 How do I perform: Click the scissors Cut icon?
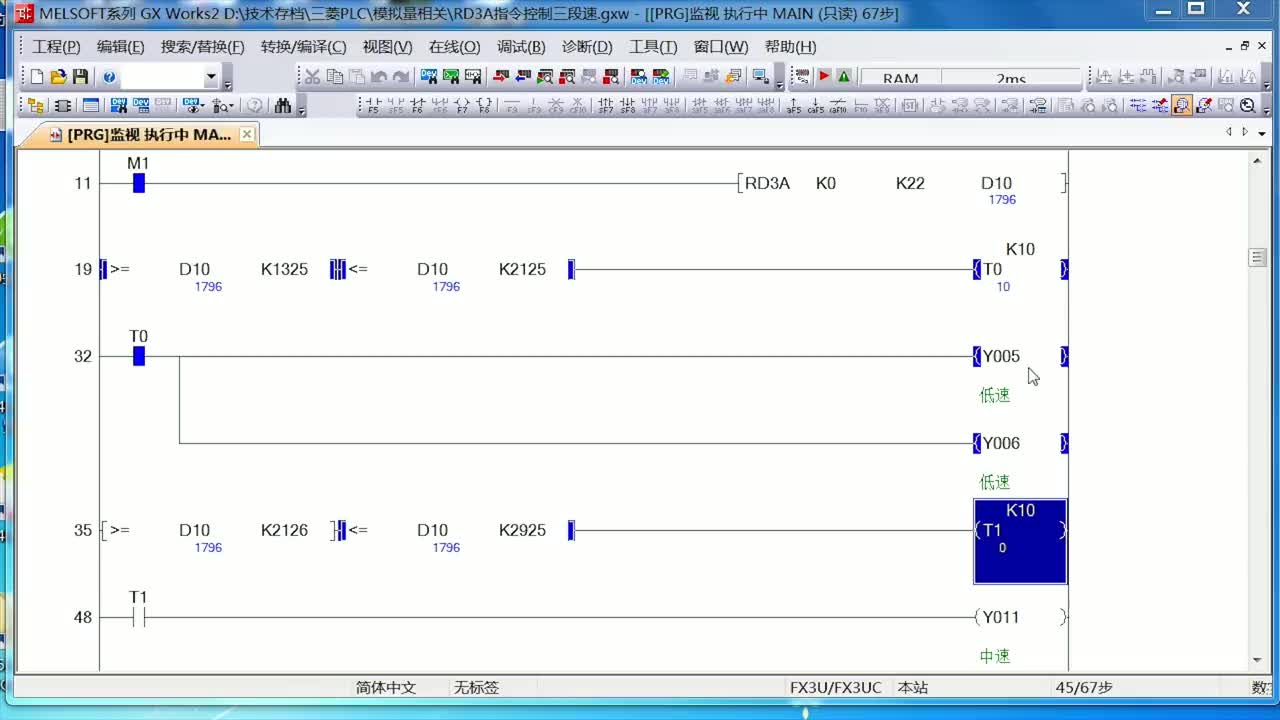(x=312, y=77)
